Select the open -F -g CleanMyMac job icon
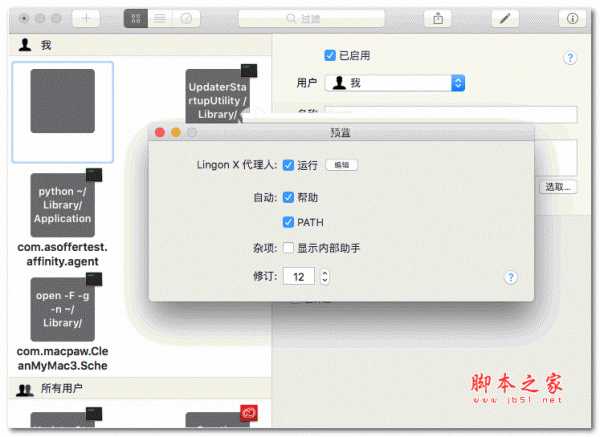This screenshot has height=437, width=600. pos(63,309)
